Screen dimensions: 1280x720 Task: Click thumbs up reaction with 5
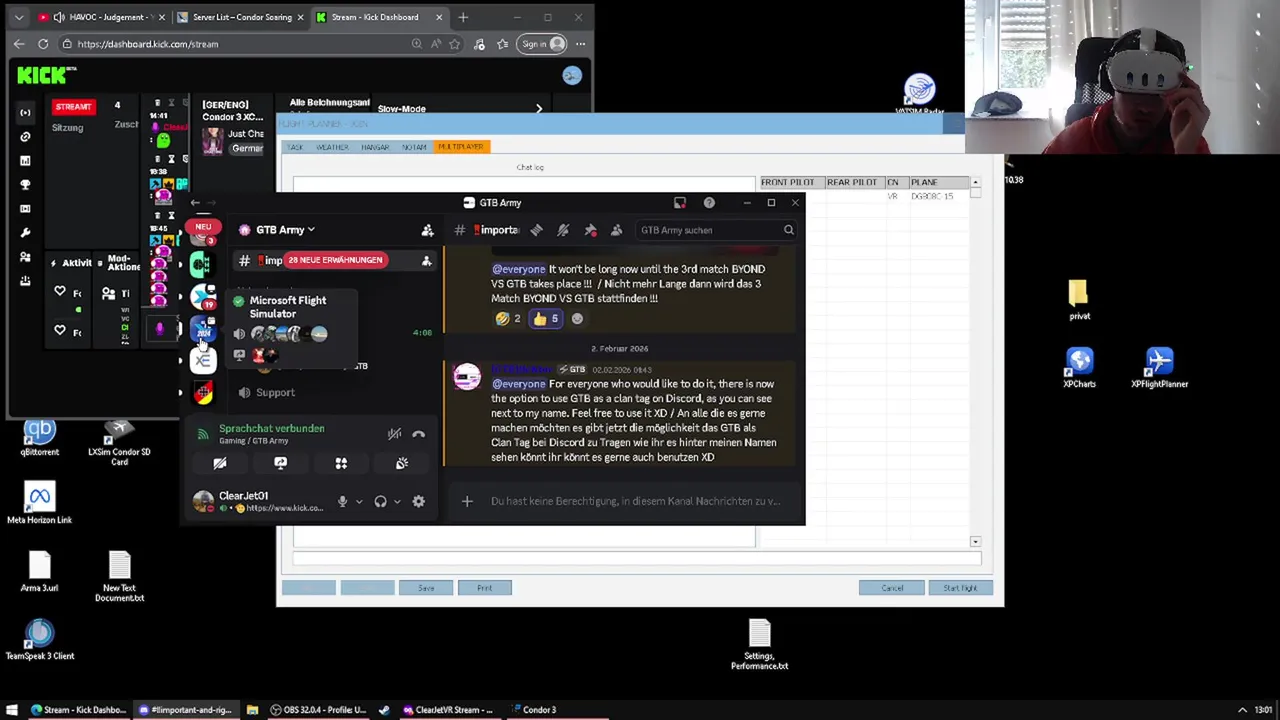546,319
